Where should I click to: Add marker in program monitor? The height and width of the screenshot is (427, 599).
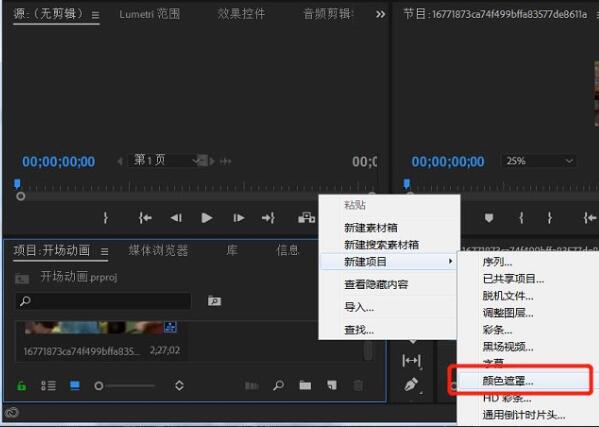[x=489, y=218]
